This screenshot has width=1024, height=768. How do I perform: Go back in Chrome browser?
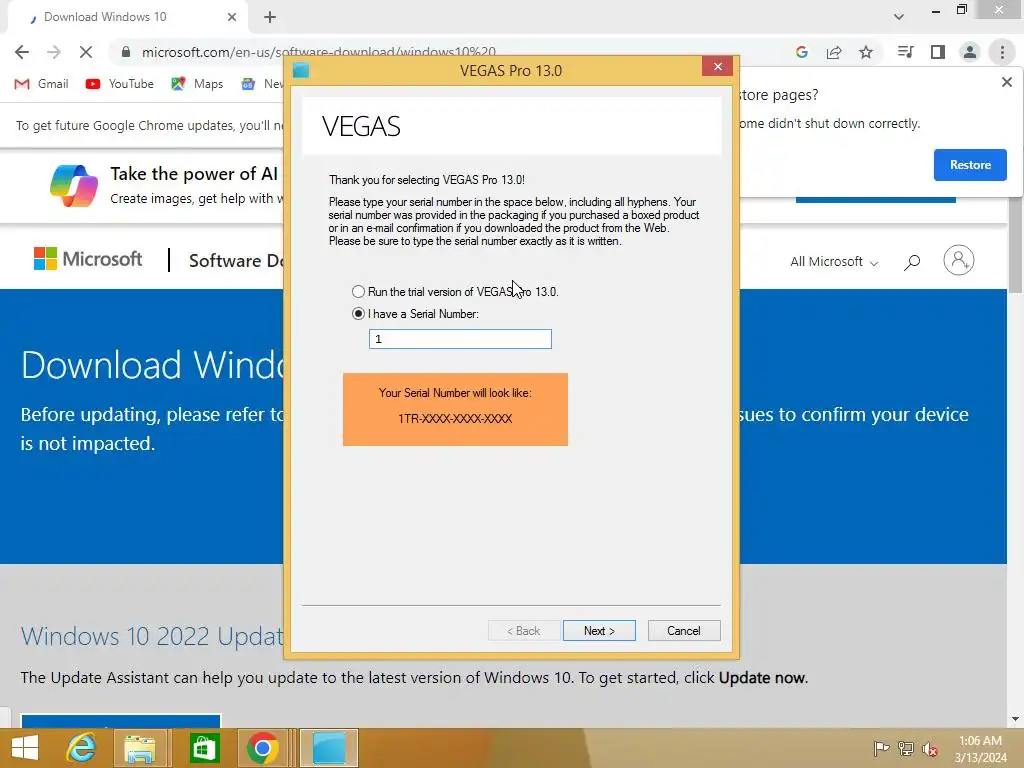pyautogui.click(x=22, y=52)
